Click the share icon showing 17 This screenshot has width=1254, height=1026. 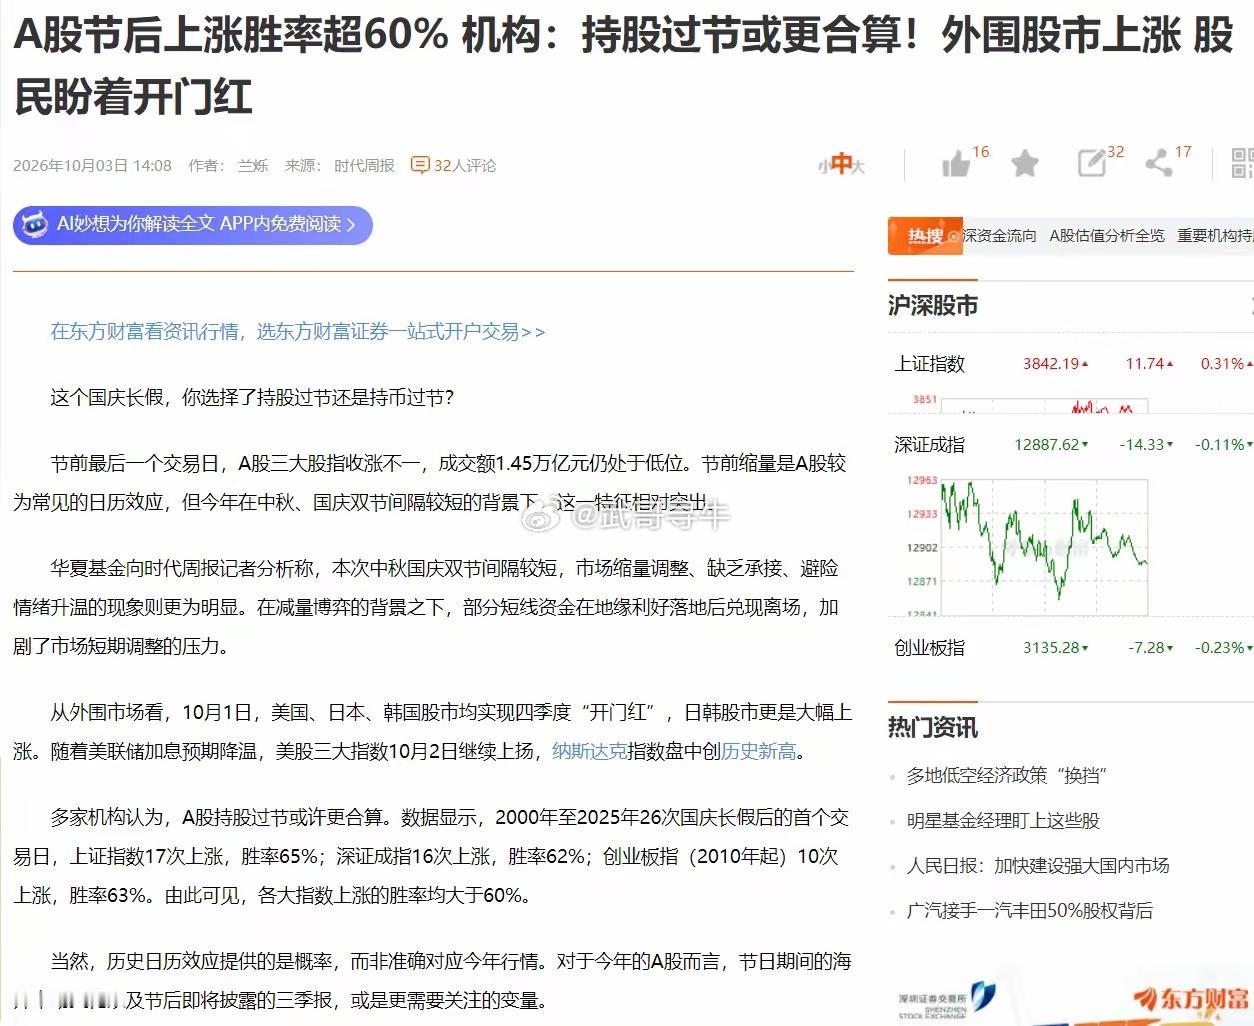click(x=1158, y=163)
